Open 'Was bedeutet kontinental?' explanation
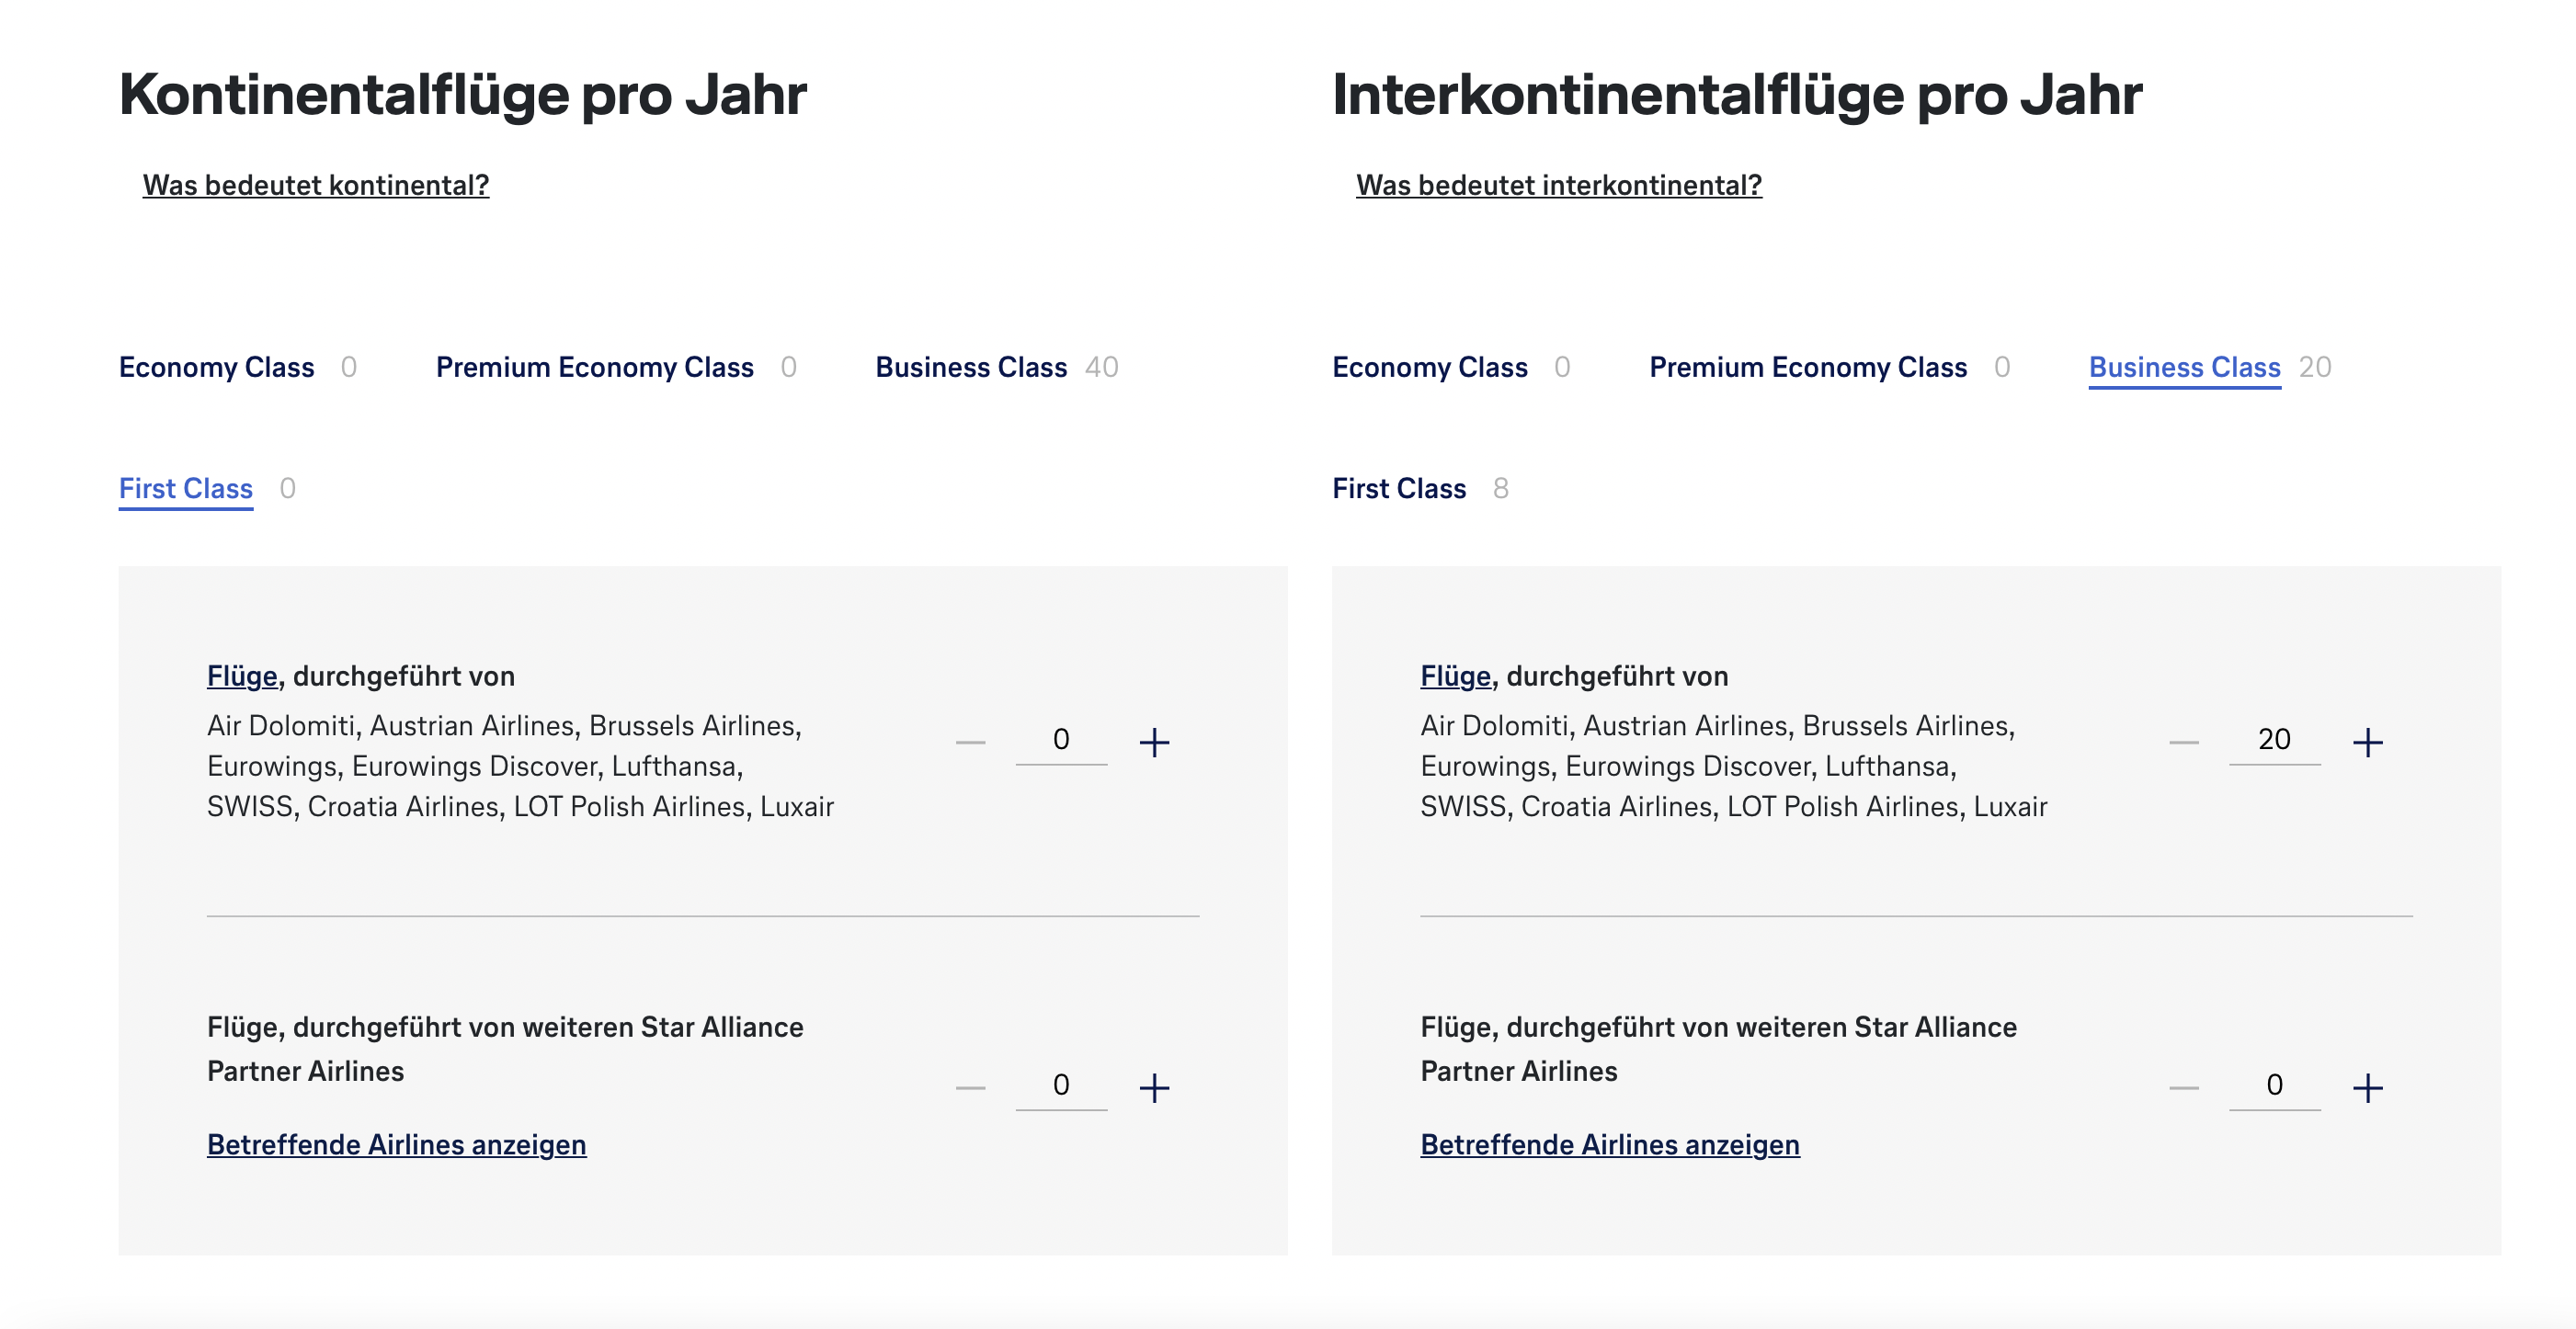 click(315, 185)
